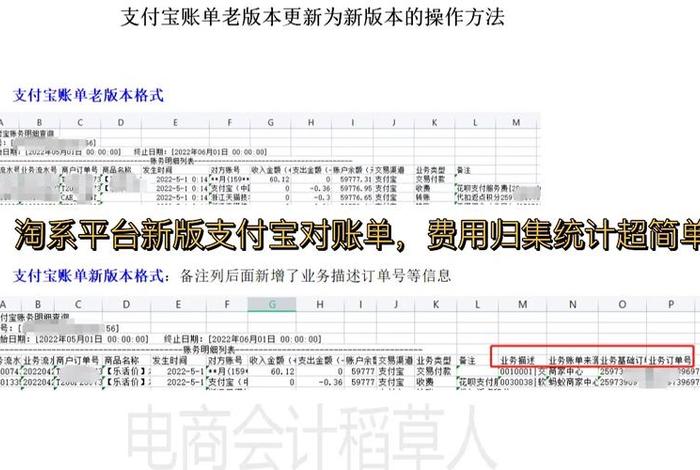This screenshot has height=470, width=700.
Task: Click the note 备注列后面新增了业务描述订单号等信息
Action: pyautogui.click(x=315, y=276)
